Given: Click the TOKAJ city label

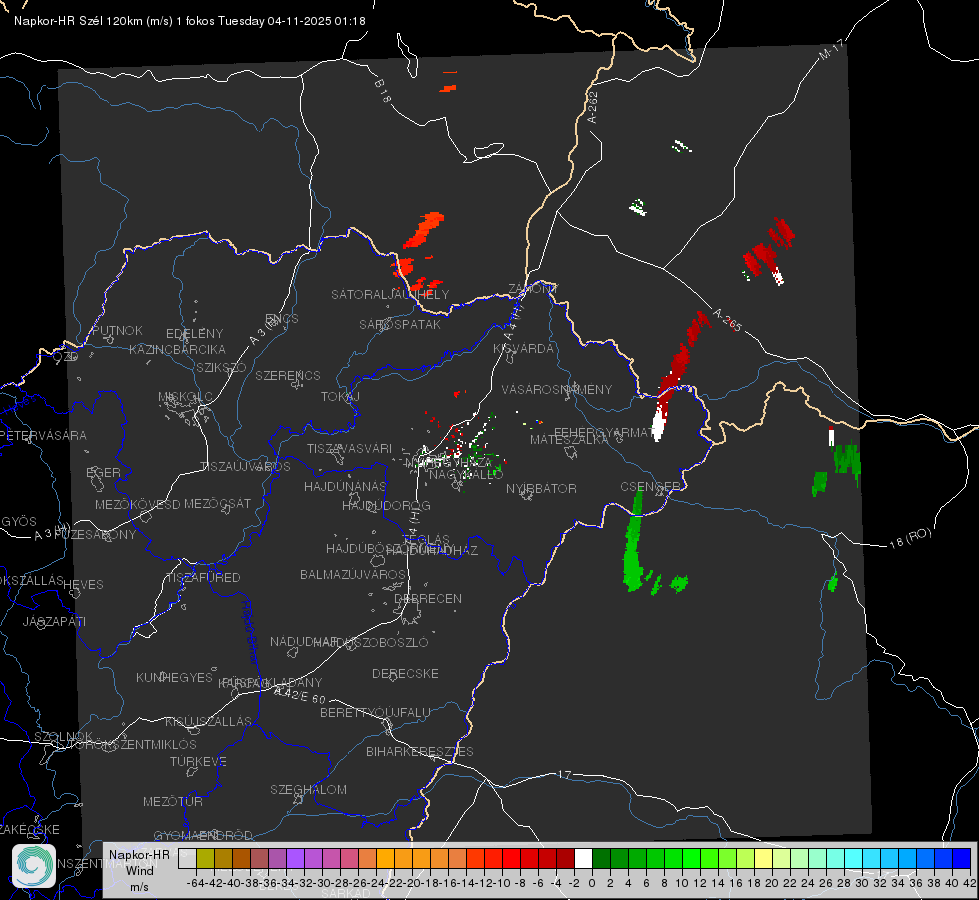Looking at the screenshot, I should (340, 397).
